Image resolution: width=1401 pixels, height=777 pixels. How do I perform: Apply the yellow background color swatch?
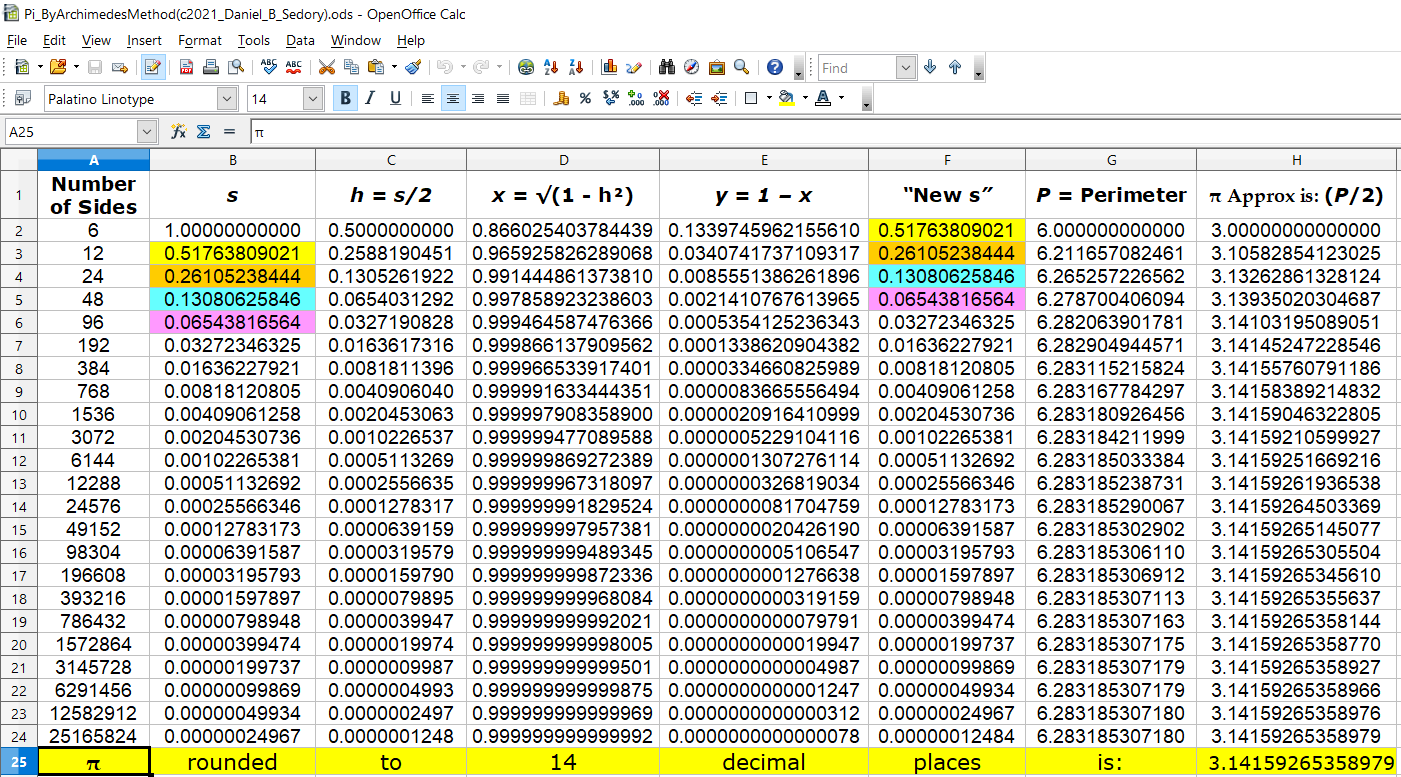point(786,98)
